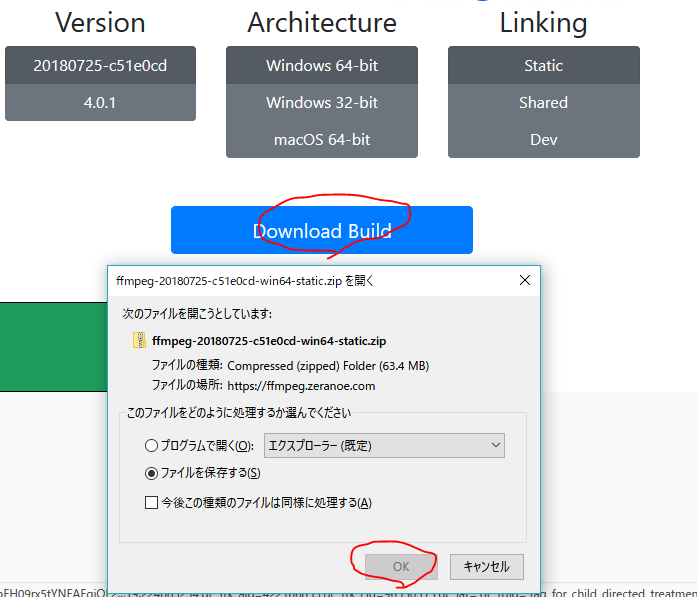
Task: Select Shared linking option
Action: pos(544,102)
